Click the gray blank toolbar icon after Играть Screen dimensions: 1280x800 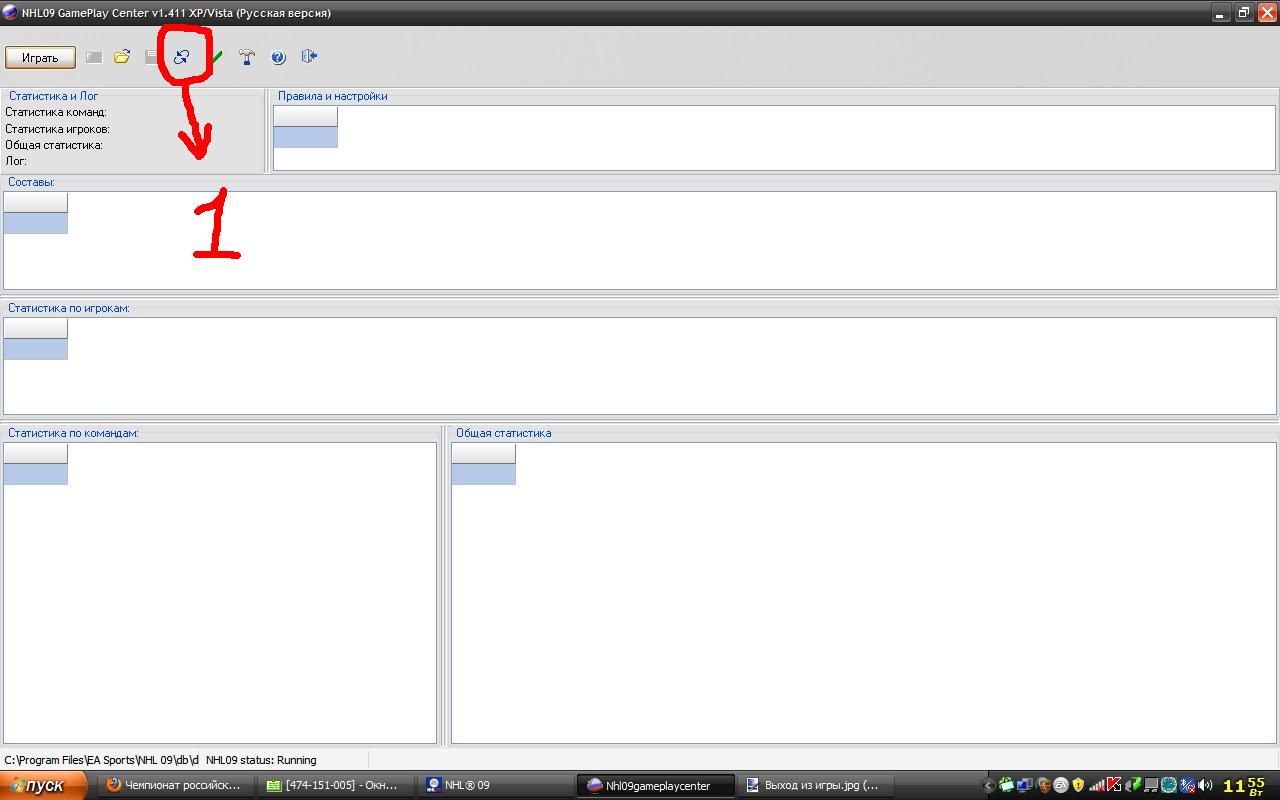pyautogui.click(x=93, y=57)
